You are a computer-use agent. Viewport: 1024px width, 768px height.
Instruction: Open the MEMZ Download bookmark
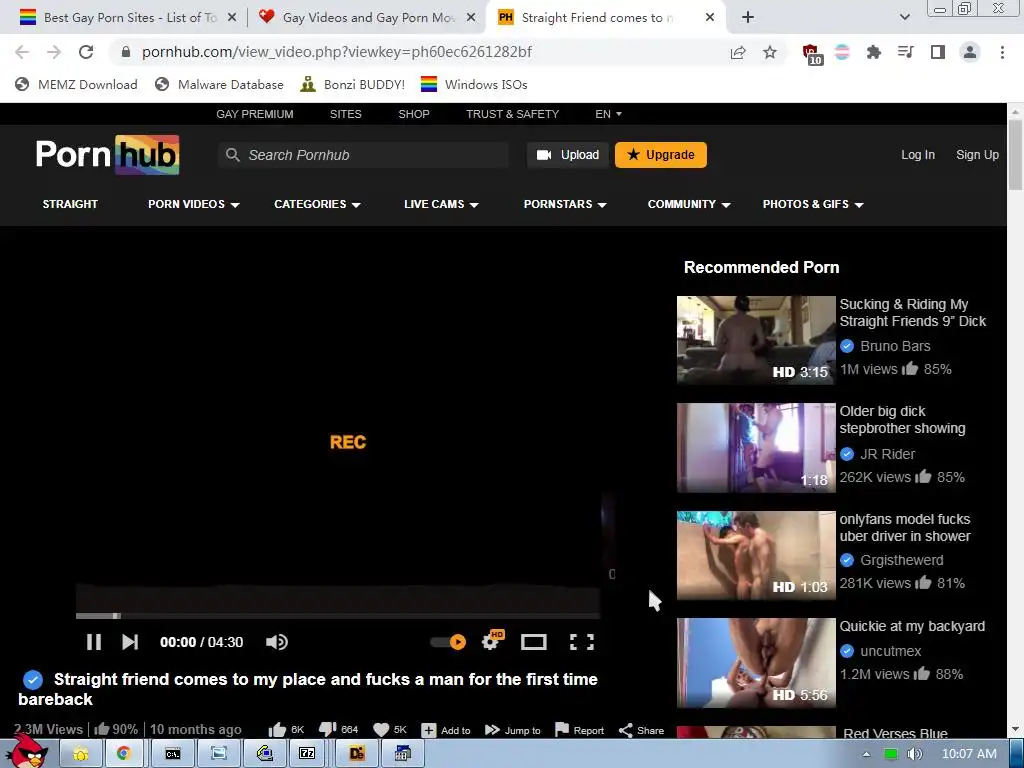(76, 84)
